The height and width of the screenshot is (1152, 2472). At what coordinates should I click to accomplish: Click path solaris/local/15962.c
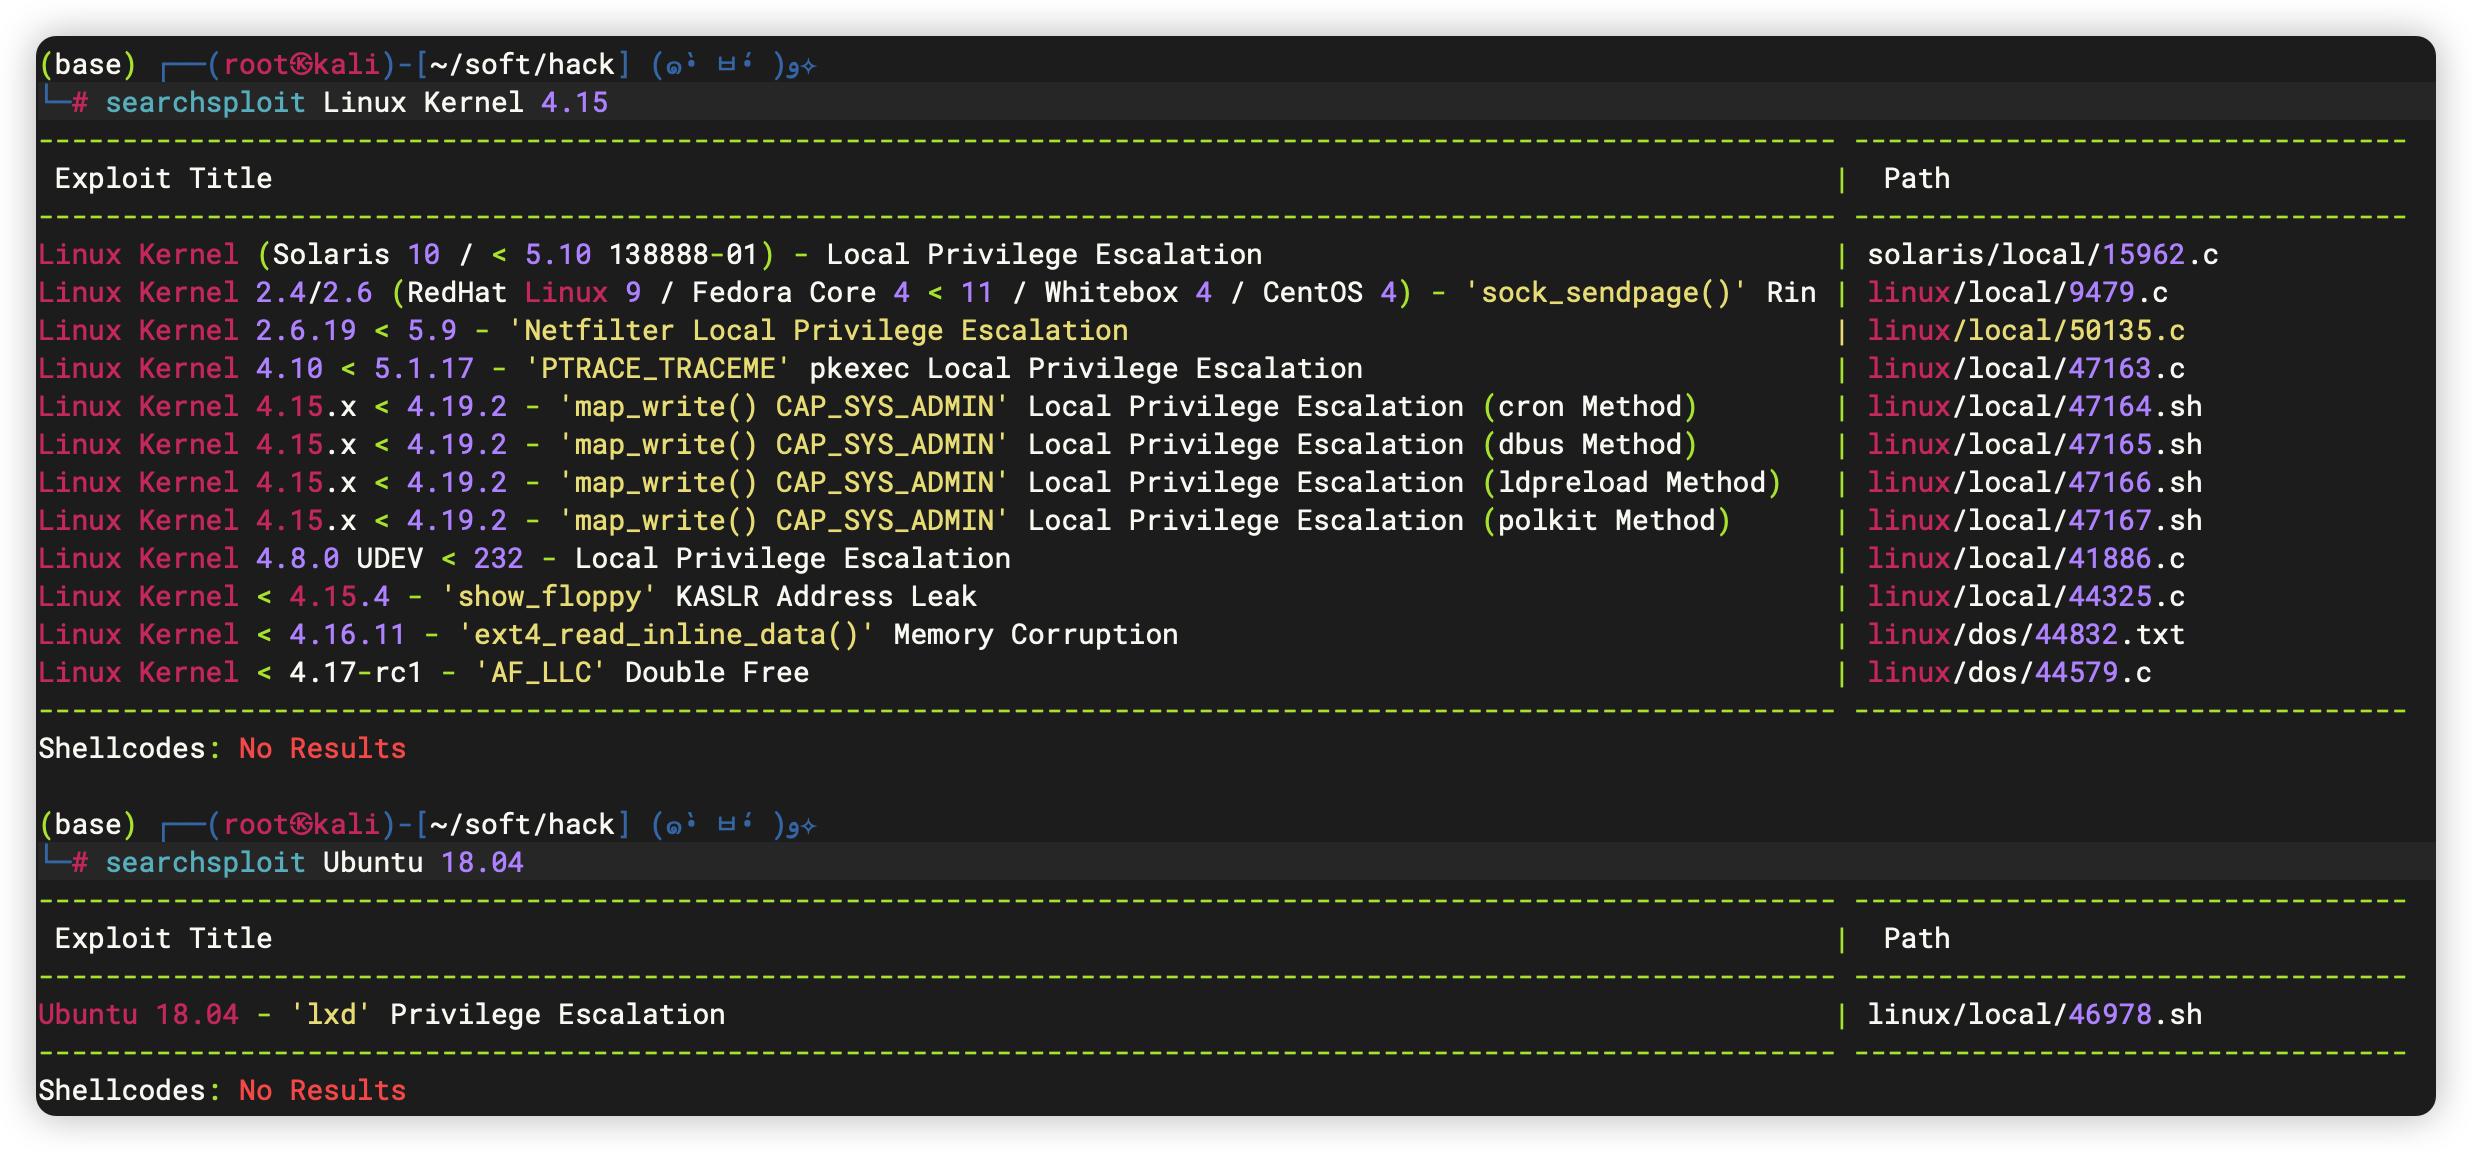(2043, 254)
